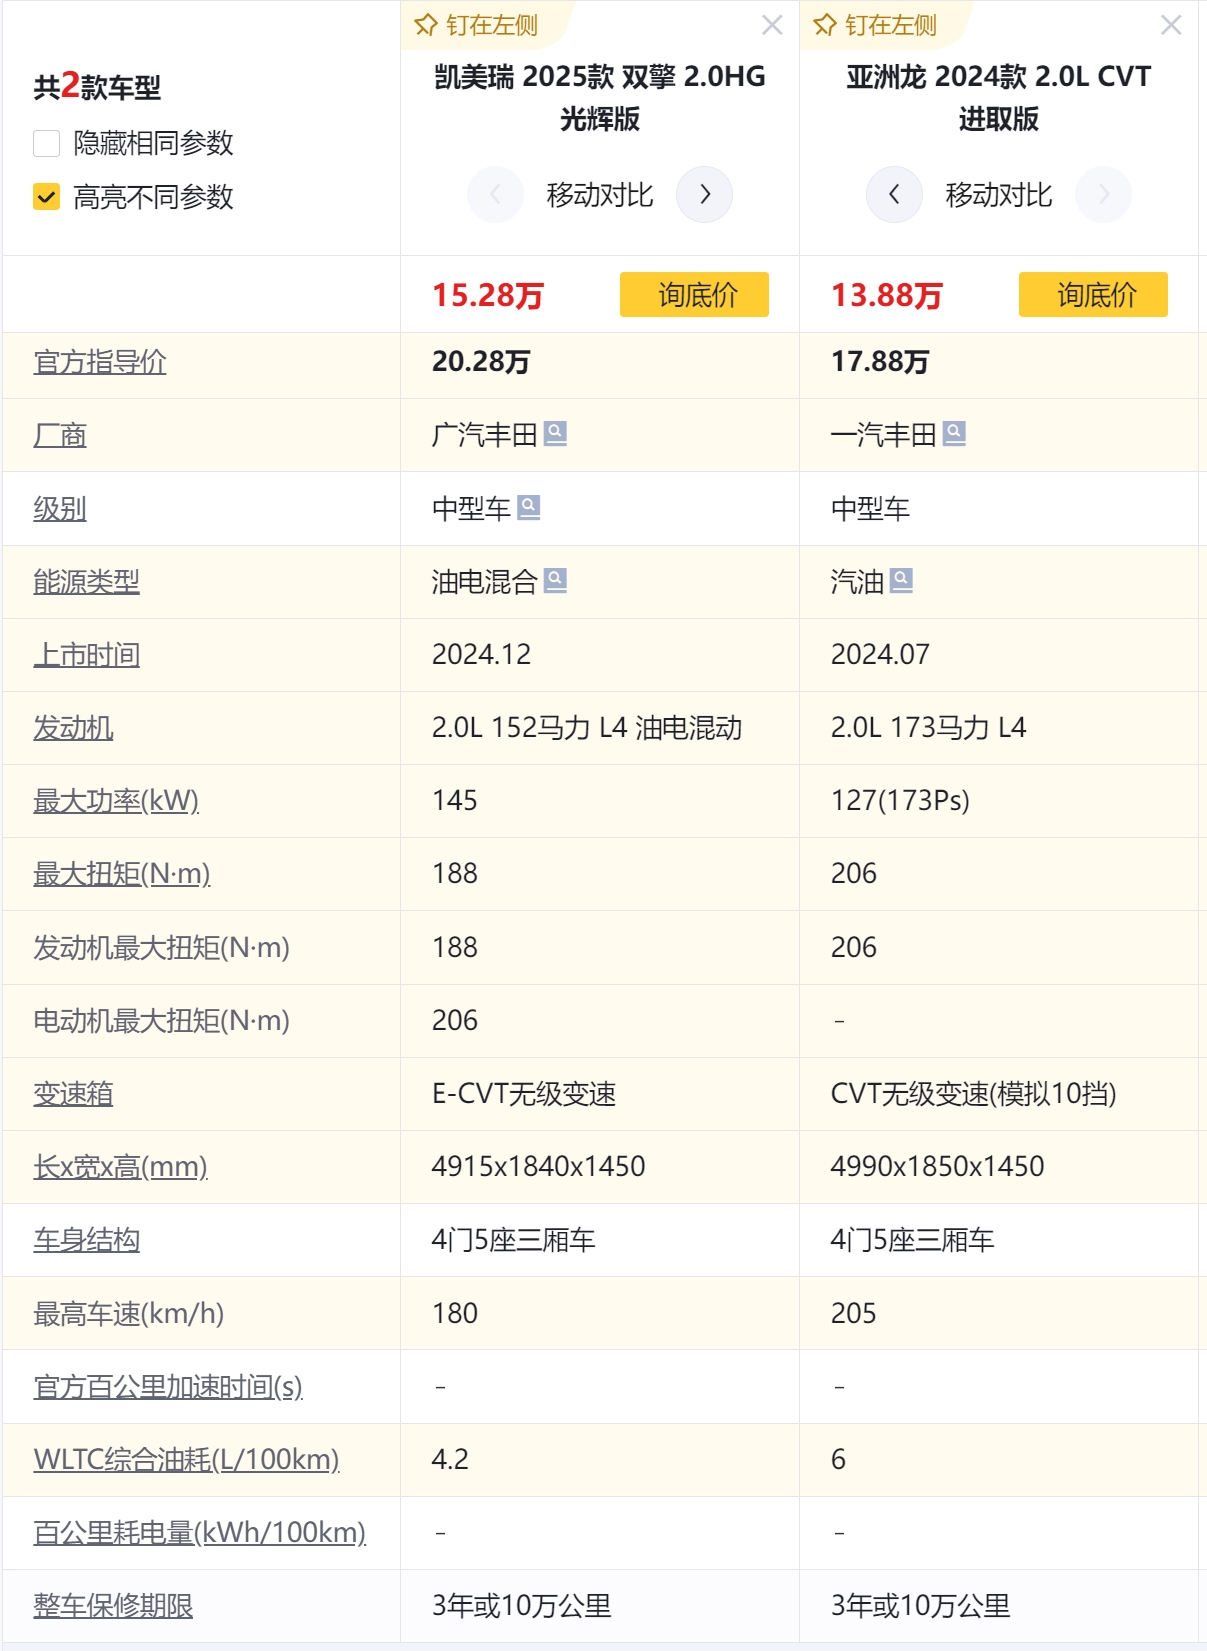Move the 亚洲龙 column right
The image size is (1207, 1651).
click(x=1104, y=194)
